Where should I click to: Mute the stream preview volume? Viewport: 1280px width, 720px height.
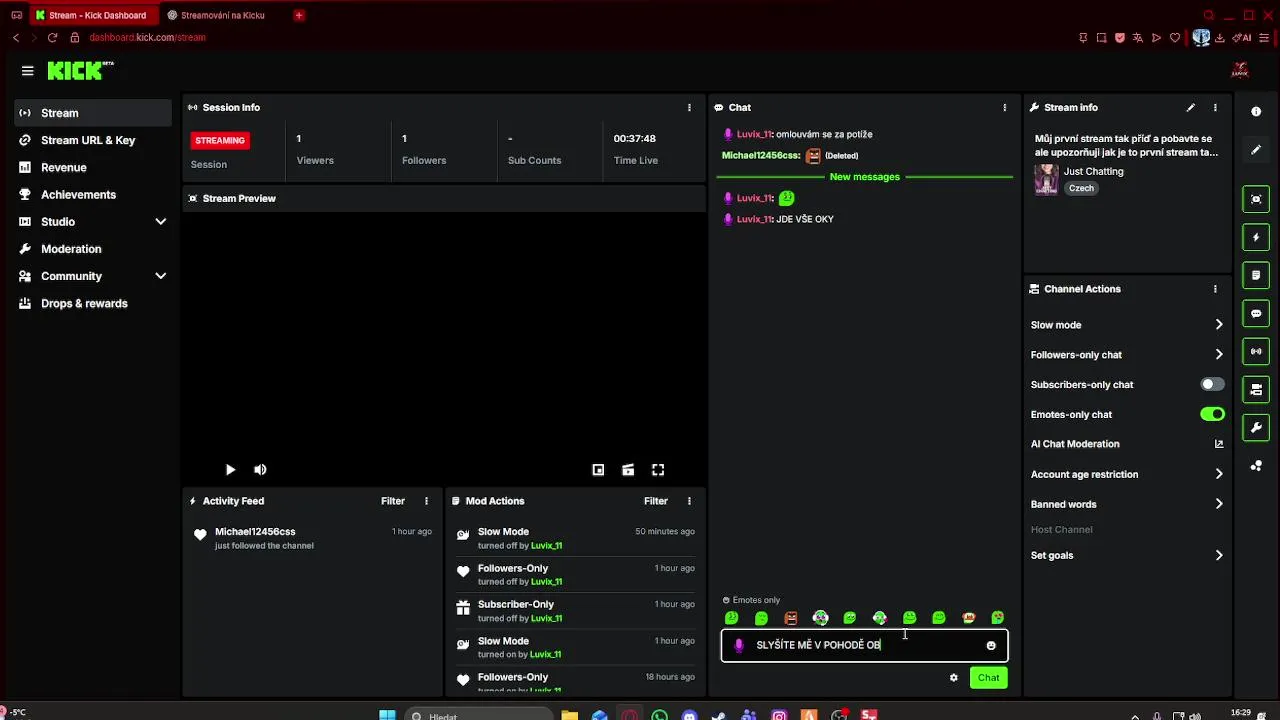click(260, 470)
